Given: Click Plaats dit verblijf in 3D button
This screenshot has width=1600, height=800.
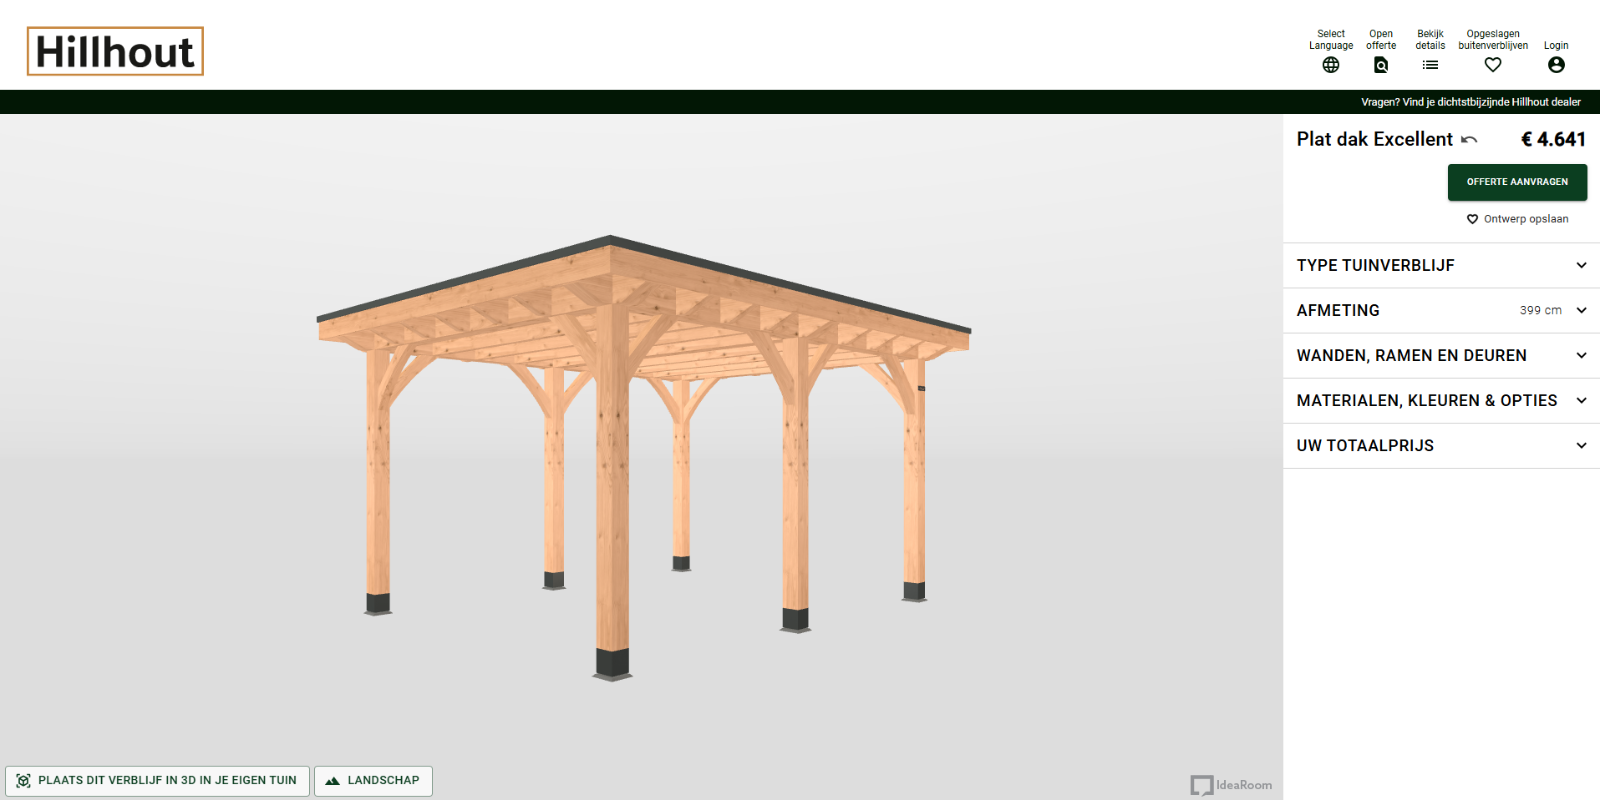Looking at the screenshot, I should pyautogui.click(x=158, y=781).
